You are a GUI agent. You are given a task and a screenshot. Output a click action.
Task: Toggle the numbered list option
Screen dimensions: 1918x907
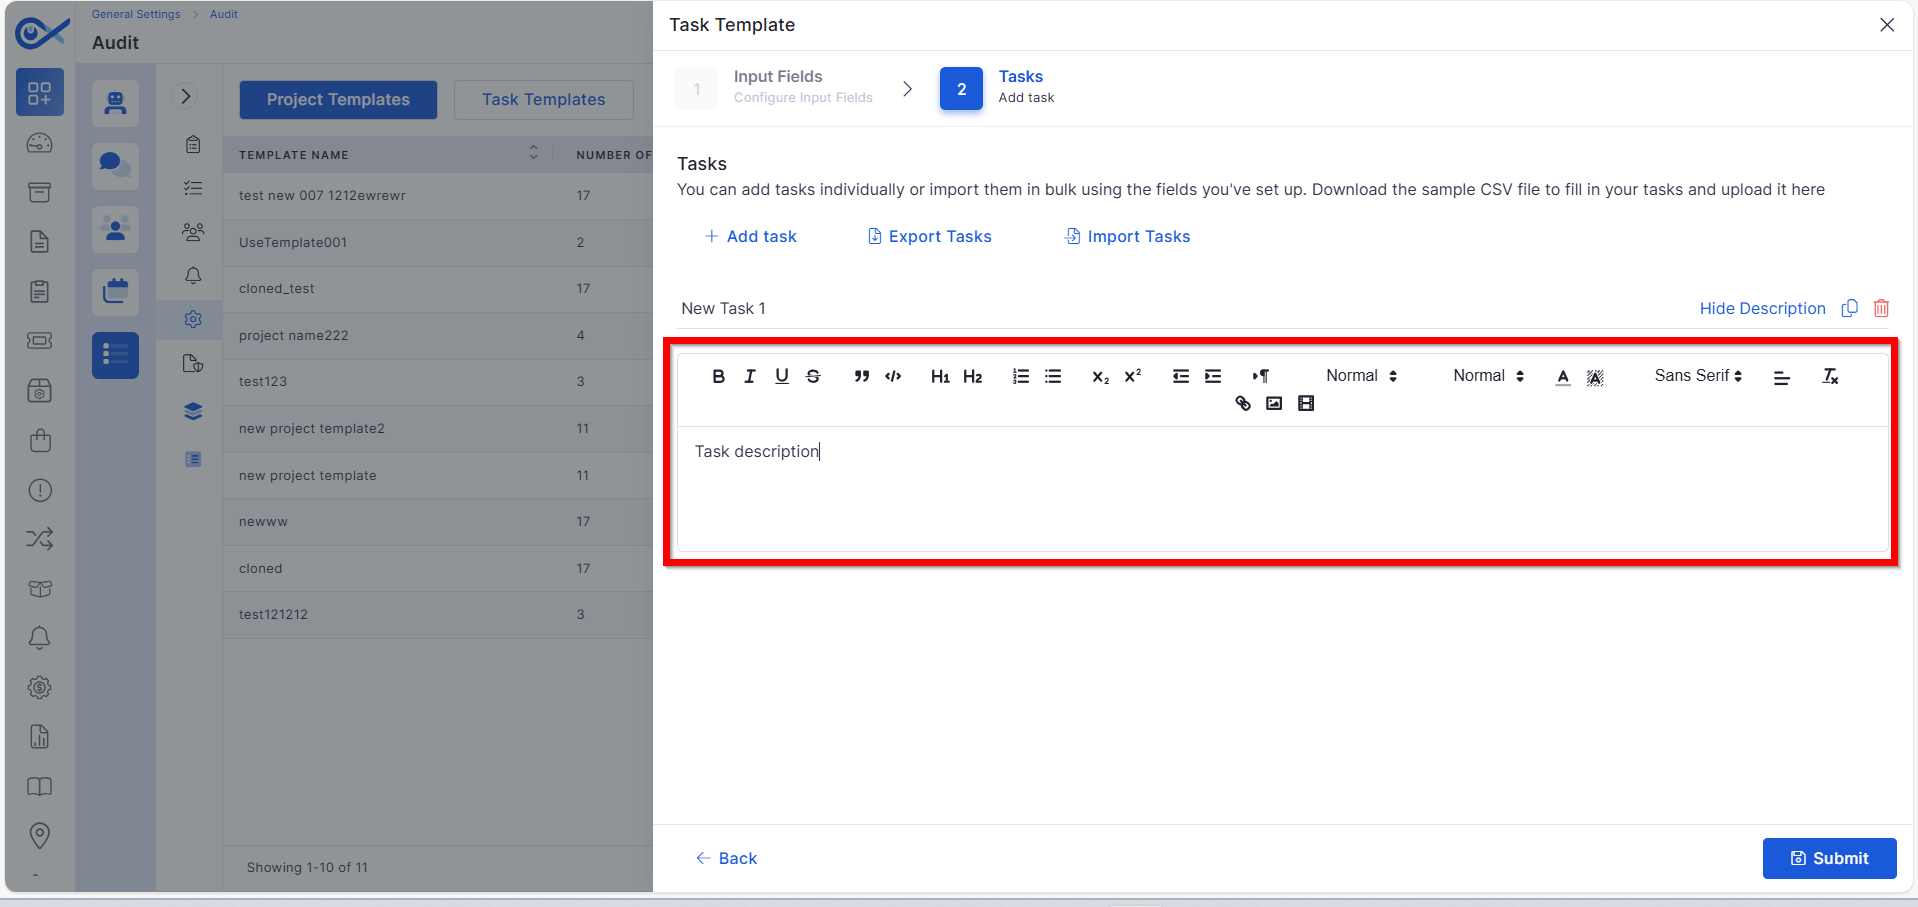(x=1020, y=376)
